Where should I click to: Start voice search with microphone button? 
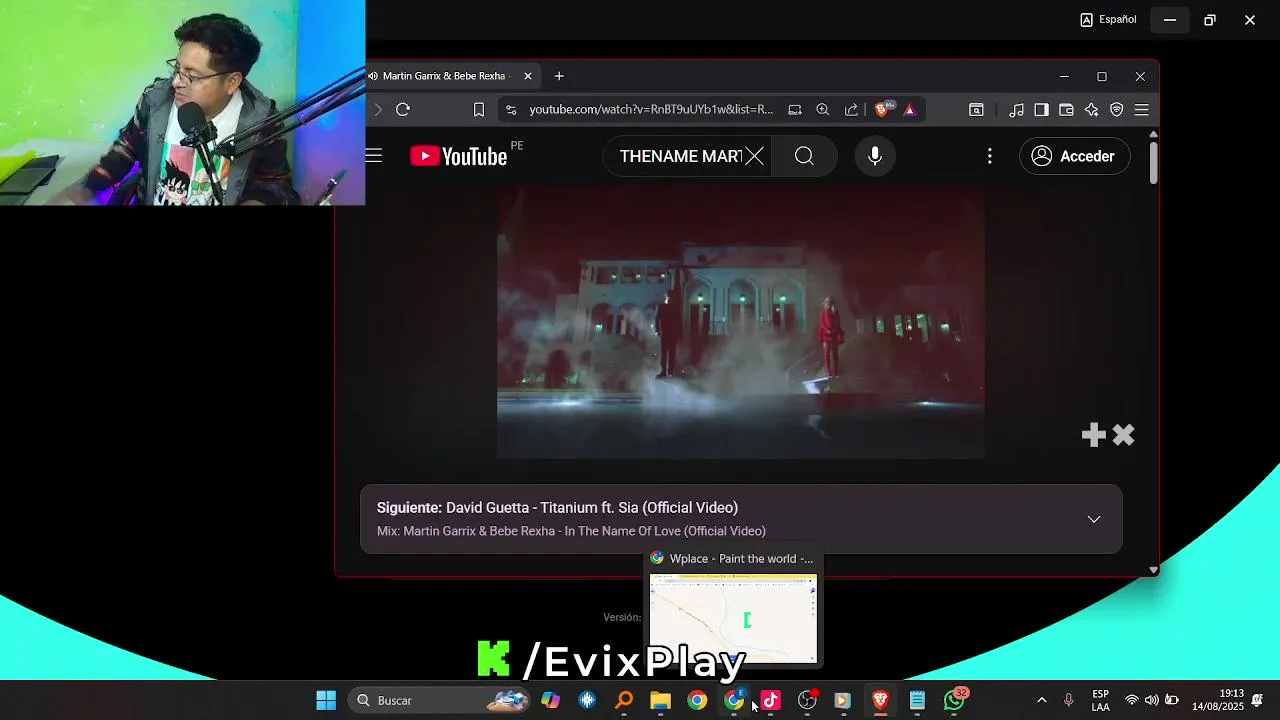tap(875, 156)
